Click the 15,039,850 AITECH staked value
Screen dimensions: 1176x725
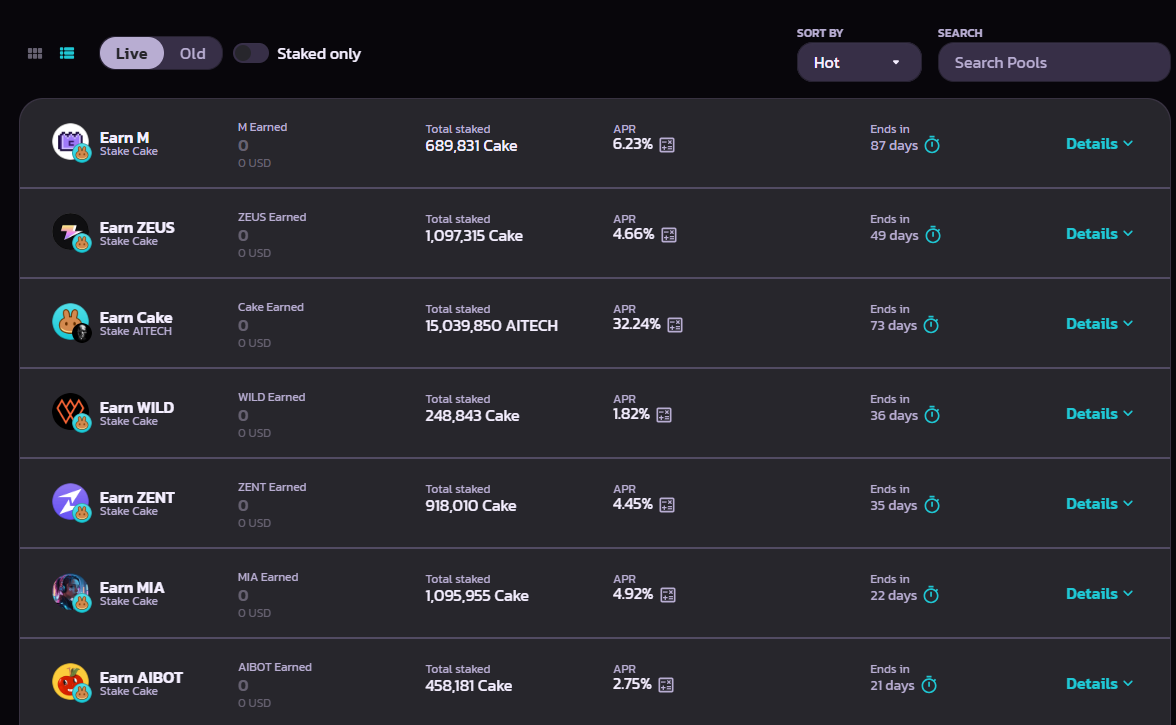coord(491,325)
